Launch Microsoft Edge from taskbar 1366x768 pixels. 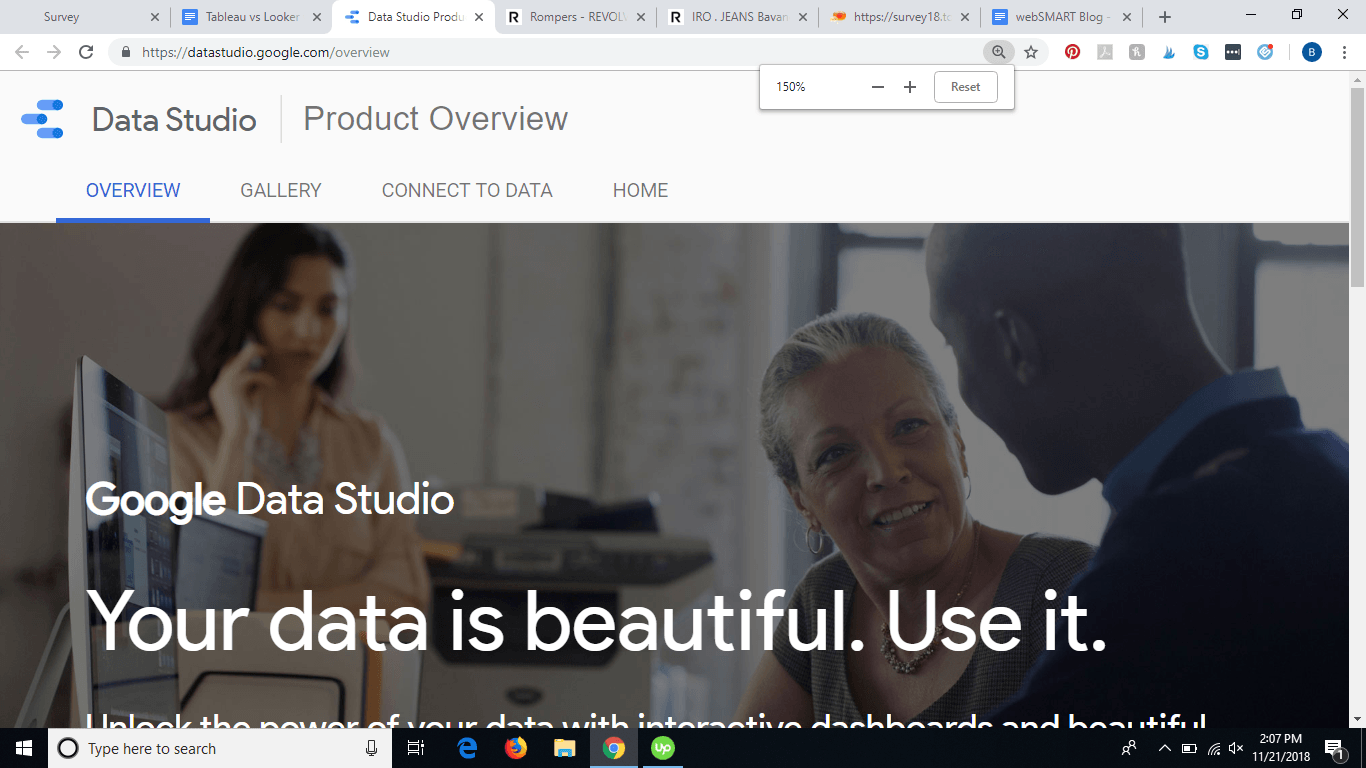[467, 748]
